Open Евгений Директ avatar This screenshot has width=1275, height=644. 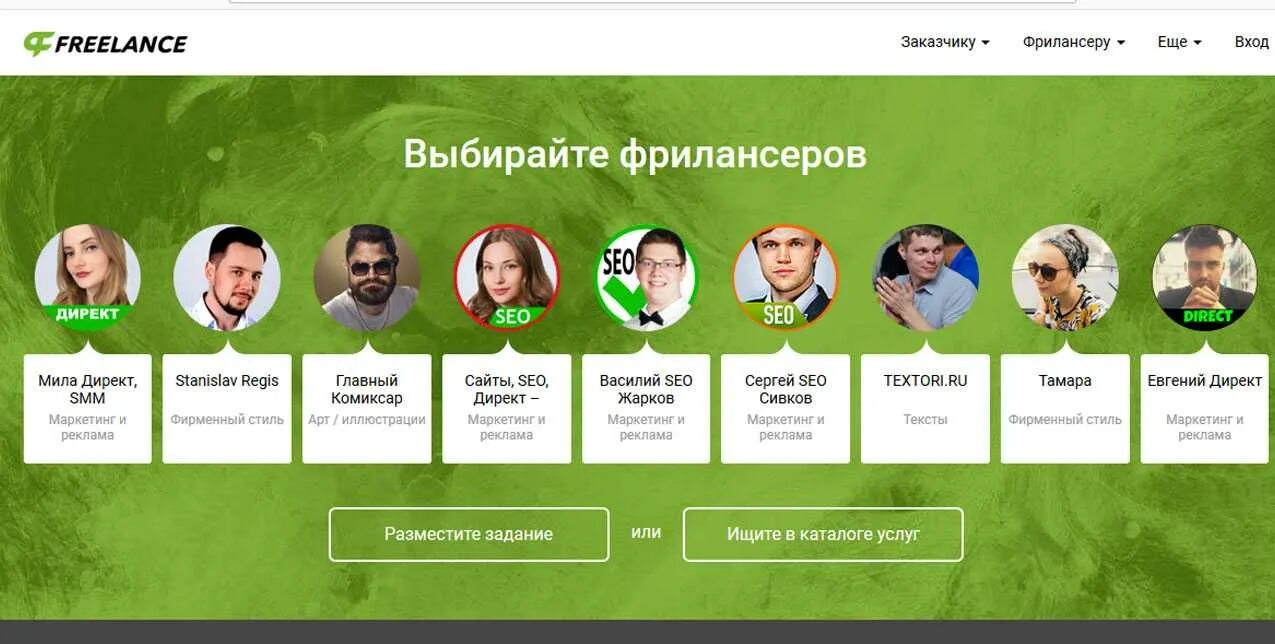1205,277
